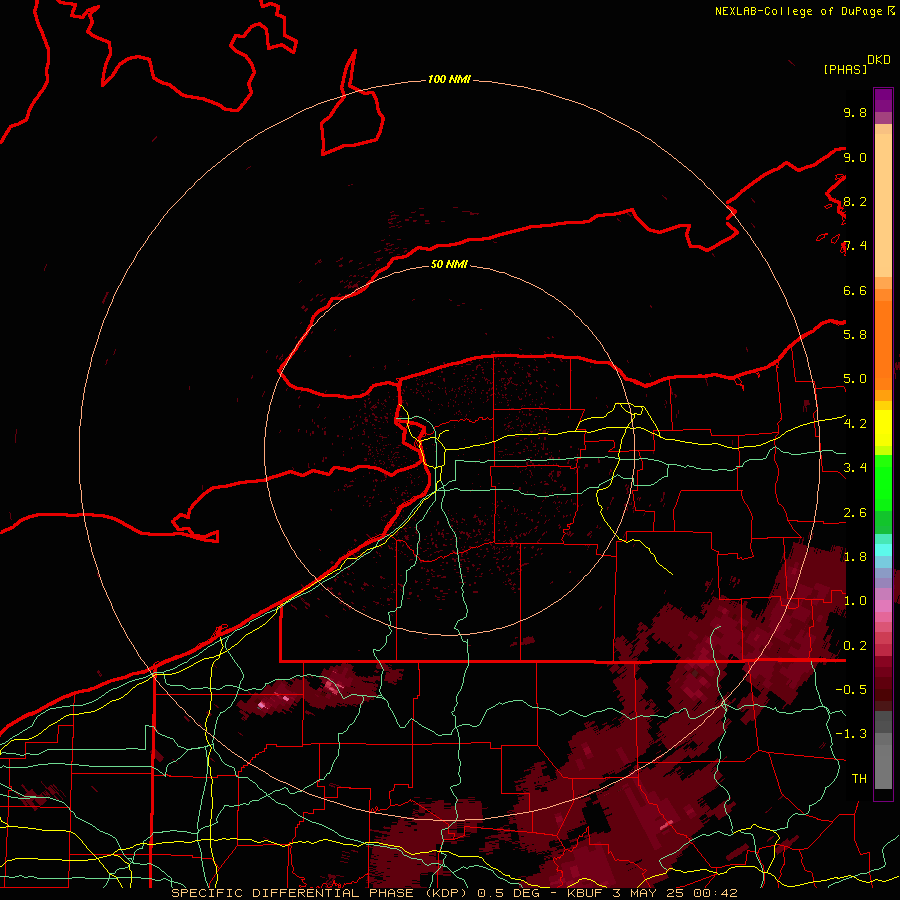Click the [PHAS] units label
The width and height of the screenshot is (900, 900).
click(845, 69)
